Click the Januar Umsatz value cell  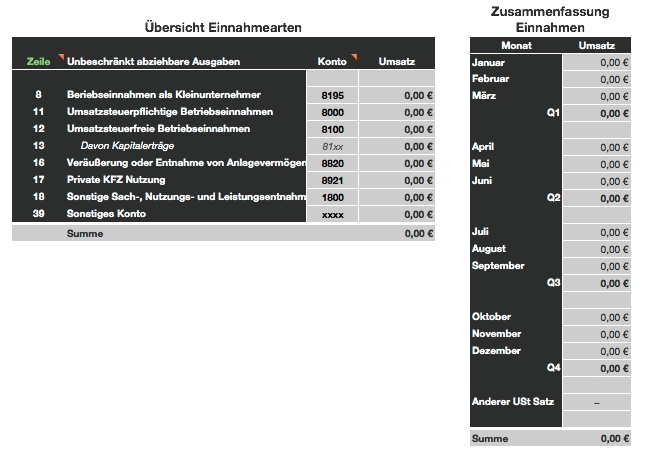(597, 63)
